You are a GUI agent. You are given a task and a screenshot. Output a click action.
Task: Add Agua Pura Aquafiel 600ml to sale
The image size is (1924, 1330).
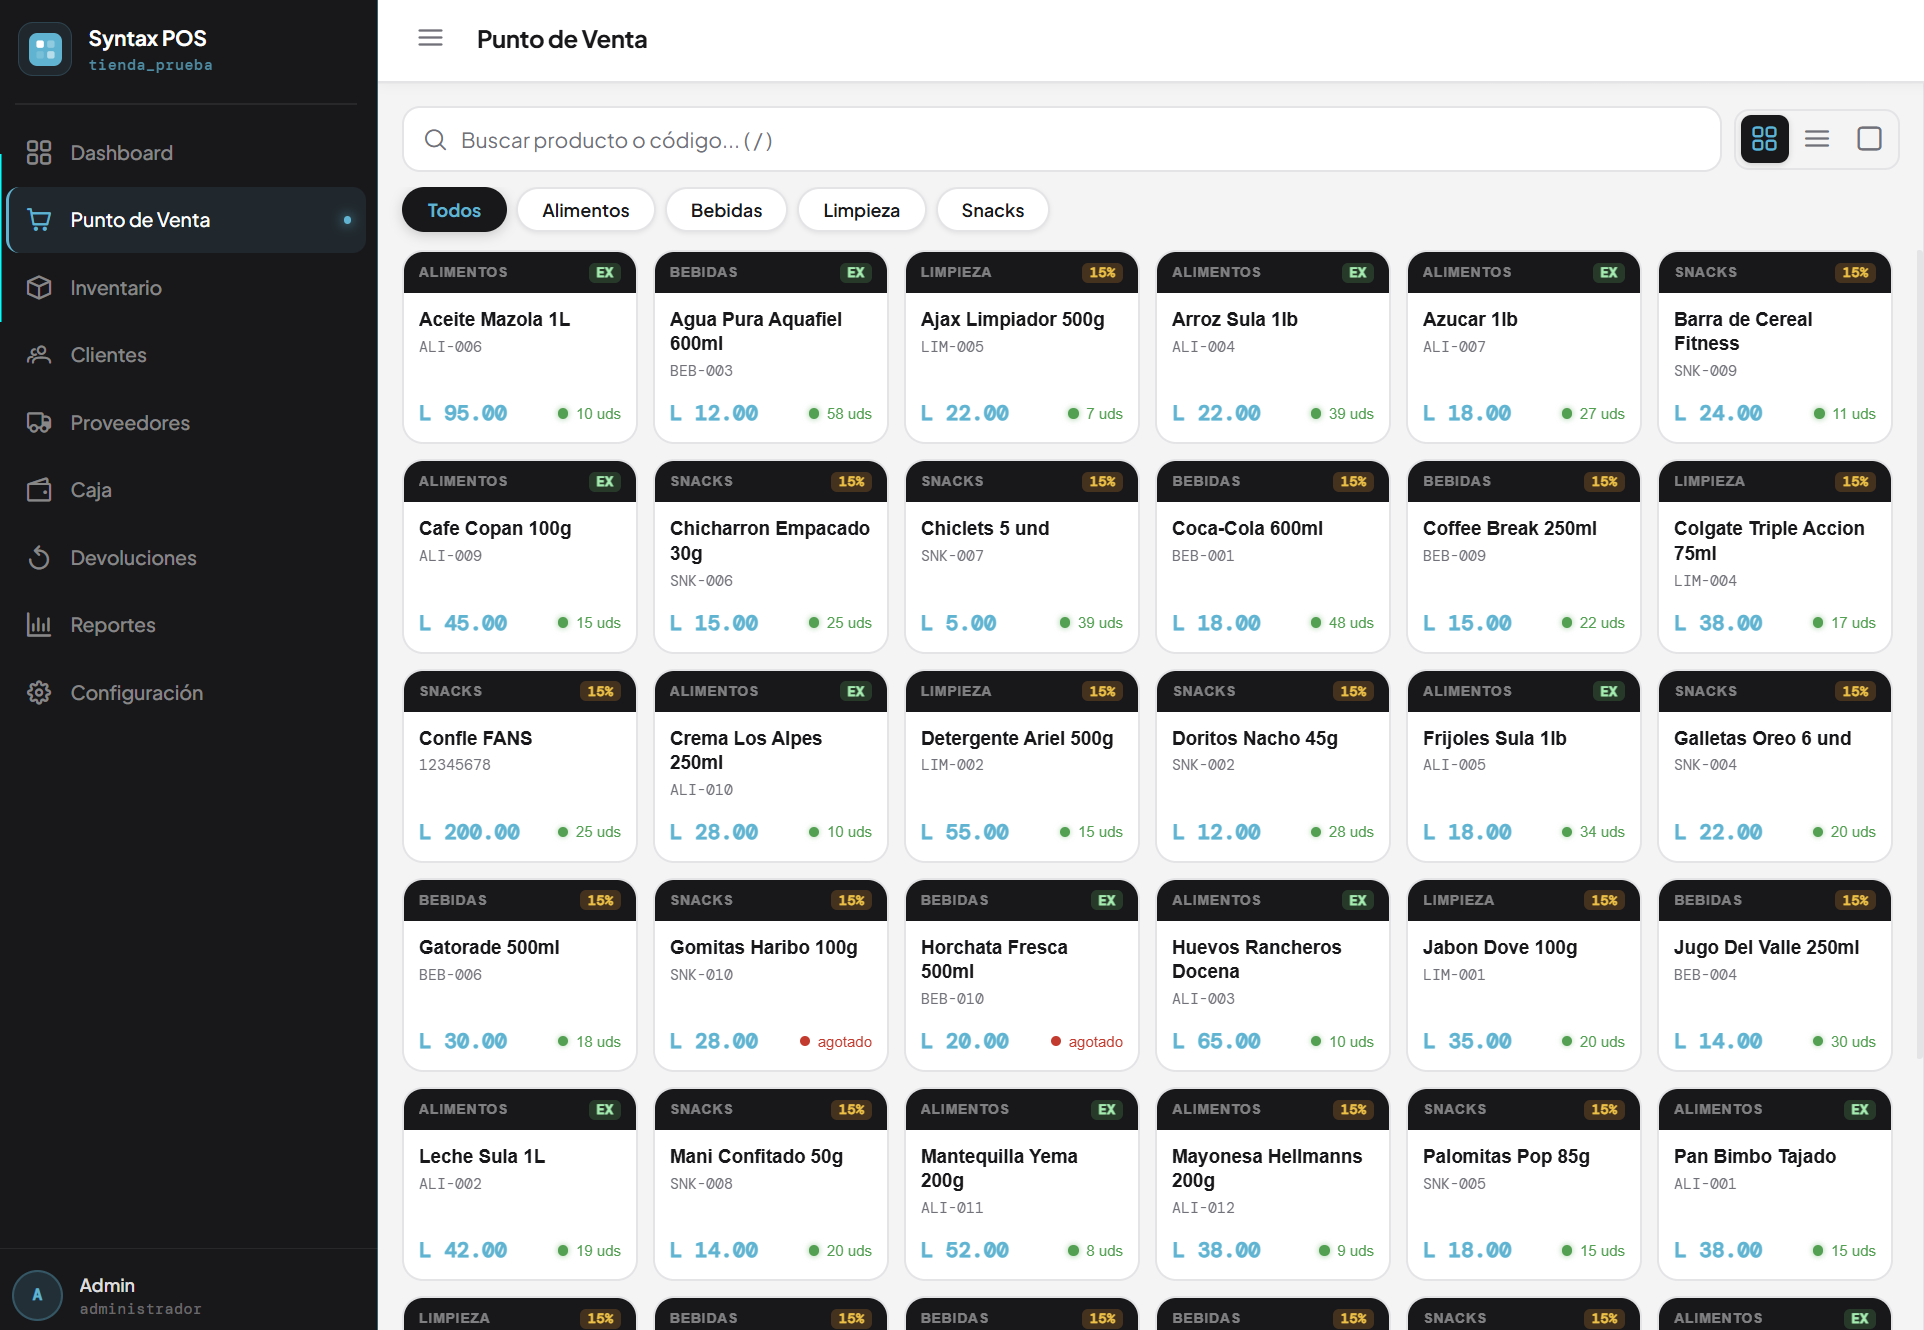pyautogui.click(x=770, y=347)
